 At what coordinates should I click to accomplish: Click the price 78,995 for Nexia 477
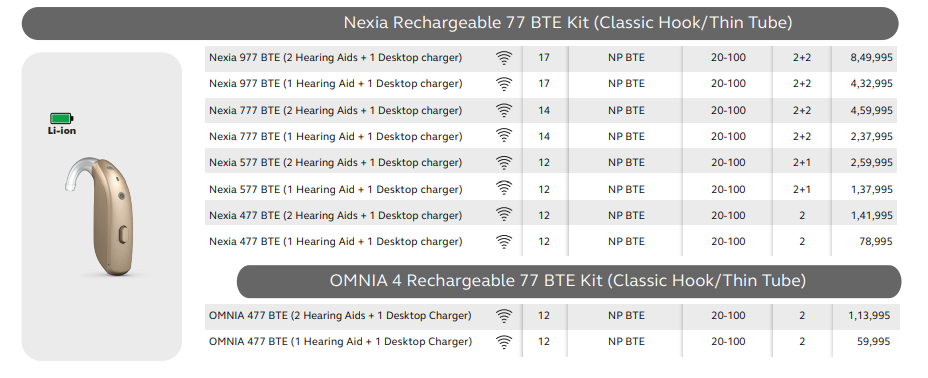tap(876, 241)
